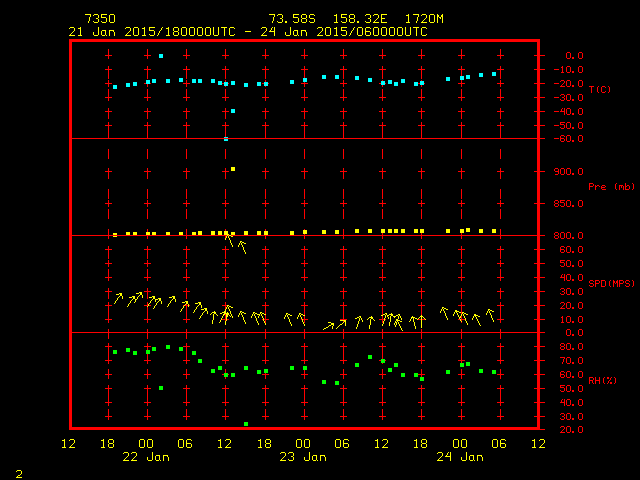Screen dimensions: 640x480
Task: Click the station ID 7350 label
Action: point(100,19)
